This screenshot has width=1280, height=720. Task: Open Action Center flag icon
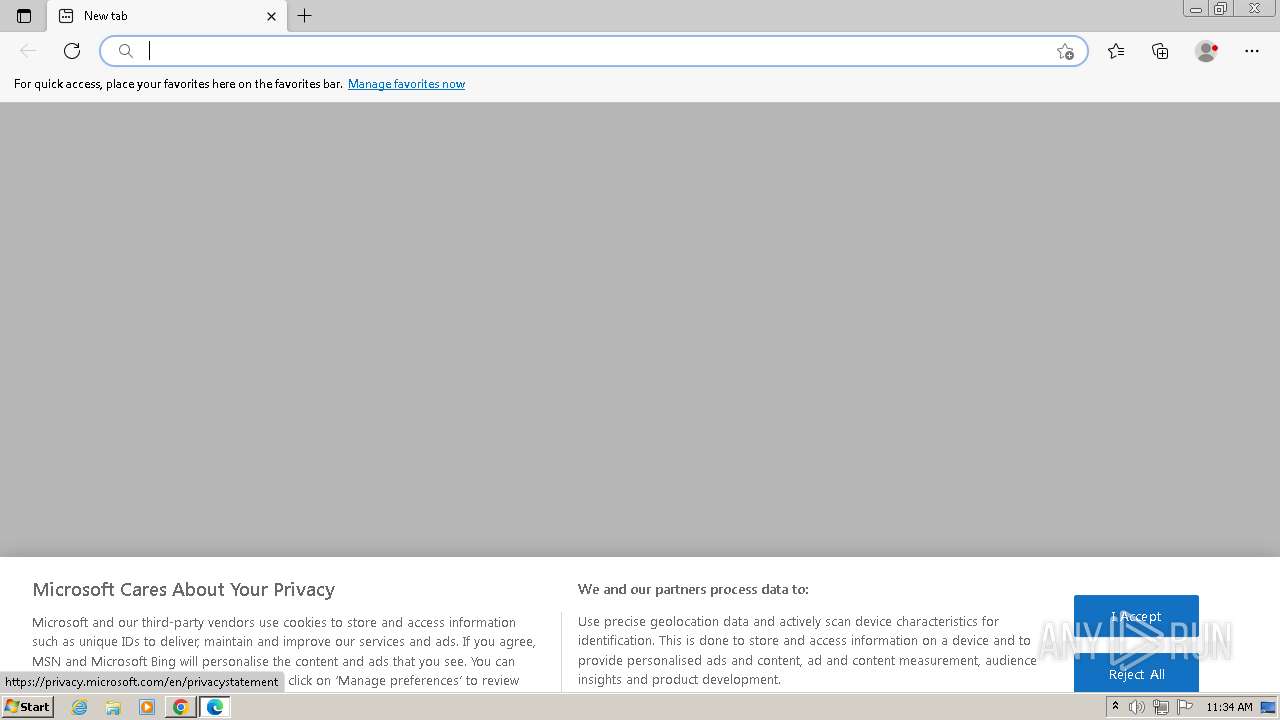click(1185, 707)
